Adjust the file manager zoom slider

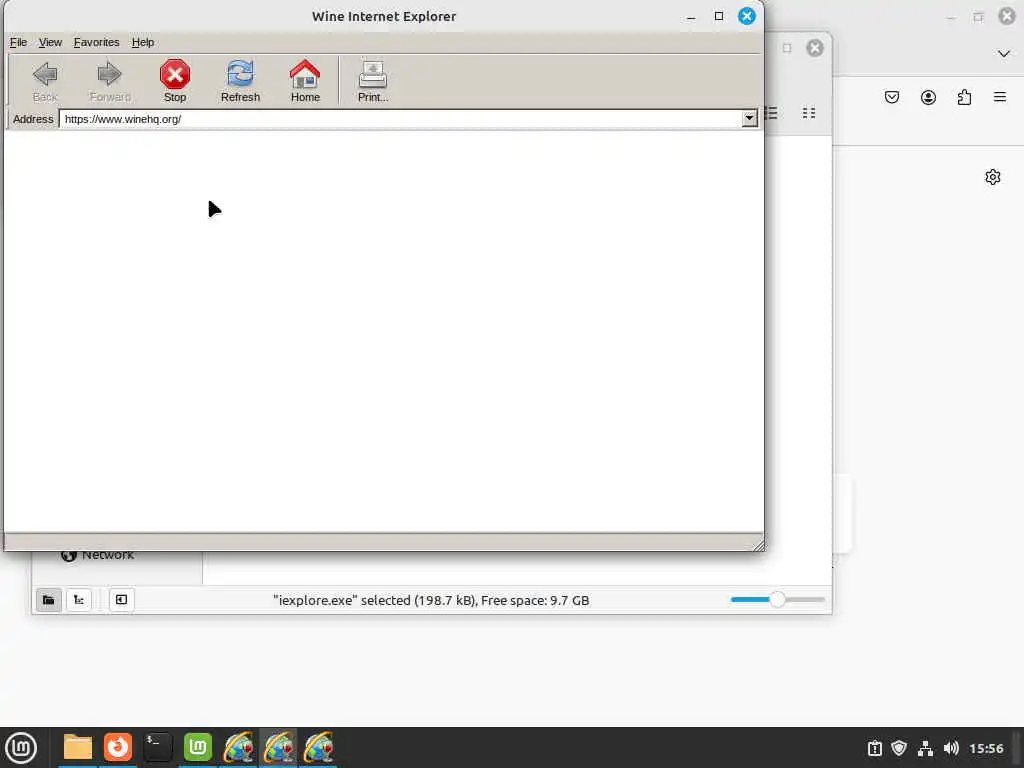777,600
